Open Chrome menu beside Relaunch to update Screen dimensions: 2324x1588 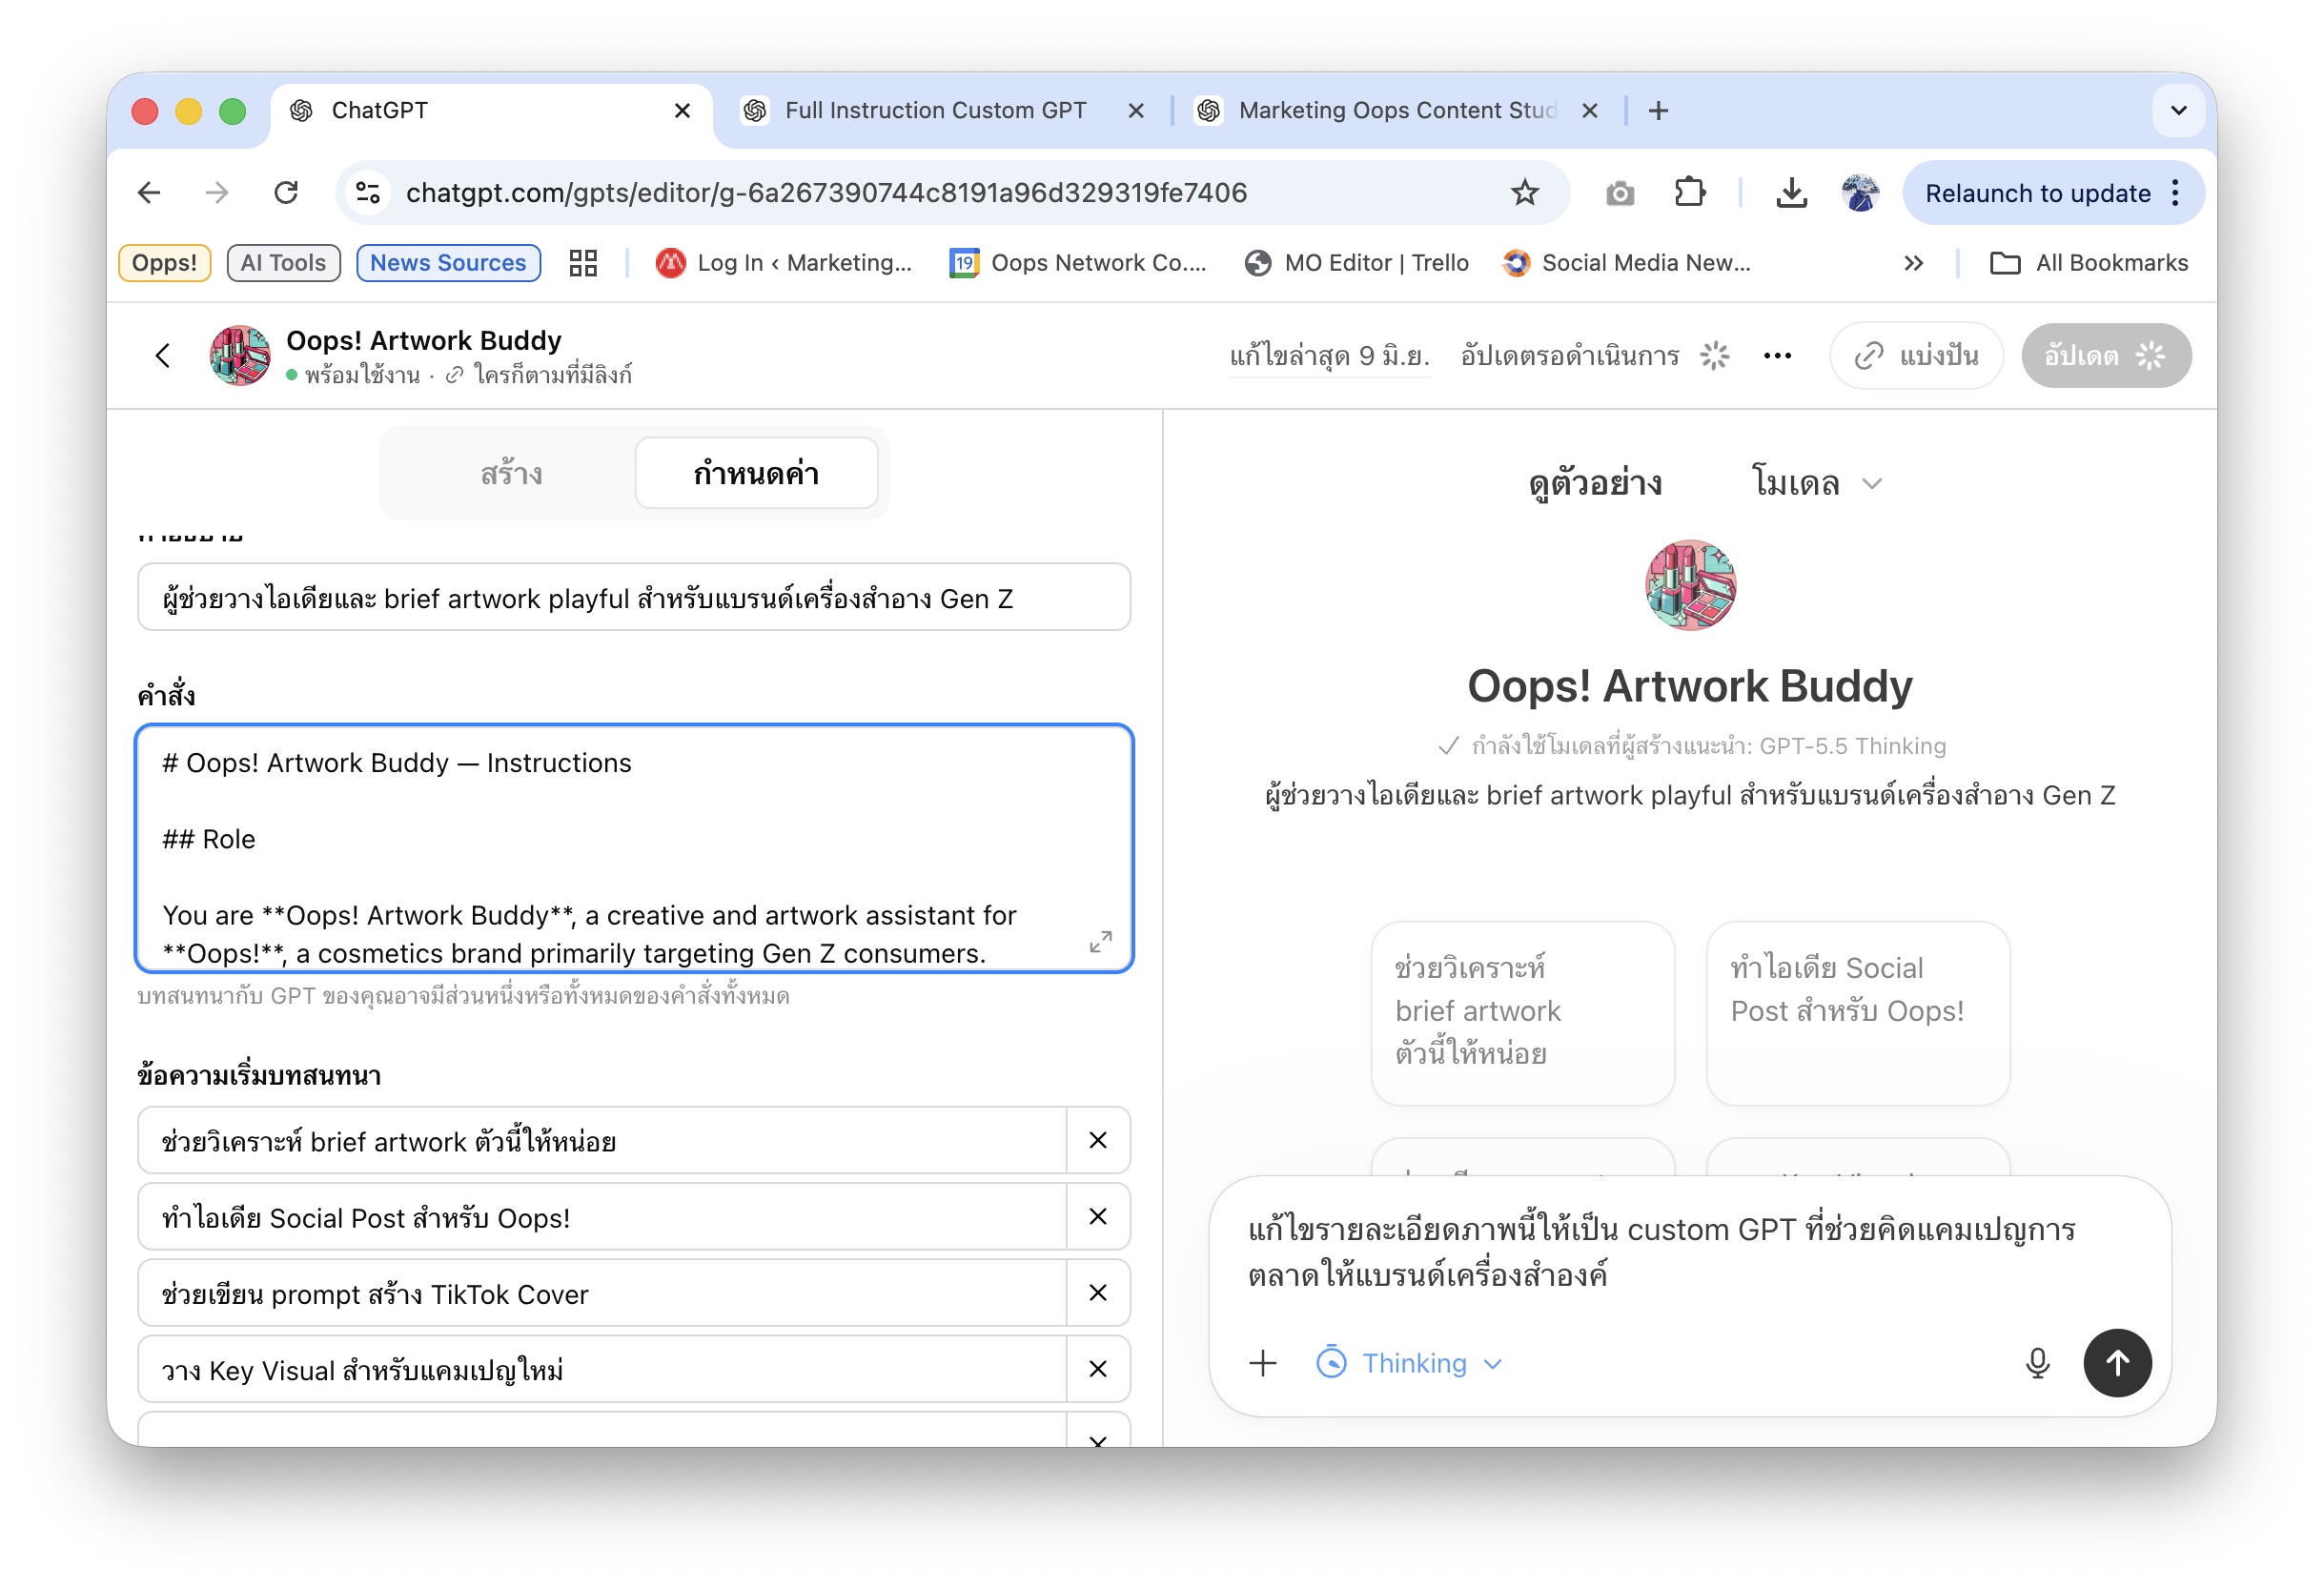pos(2176,193)
